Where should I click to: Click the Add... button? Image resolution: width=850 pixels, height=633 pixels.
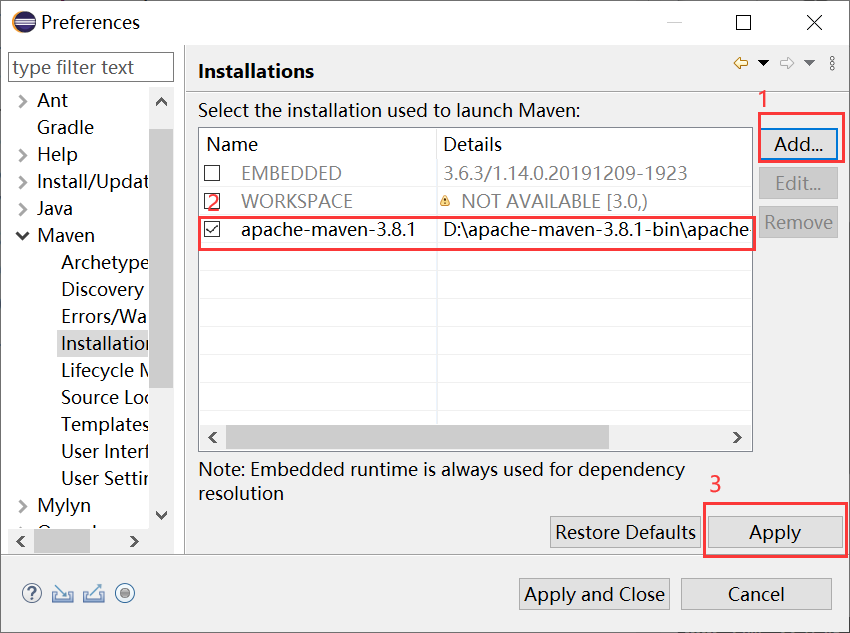click(x=798, y=144)
